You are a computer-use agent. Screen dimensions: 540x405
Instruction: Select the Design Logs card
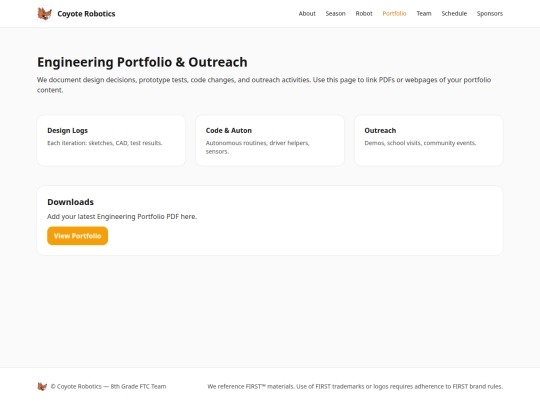pos(111,141)
